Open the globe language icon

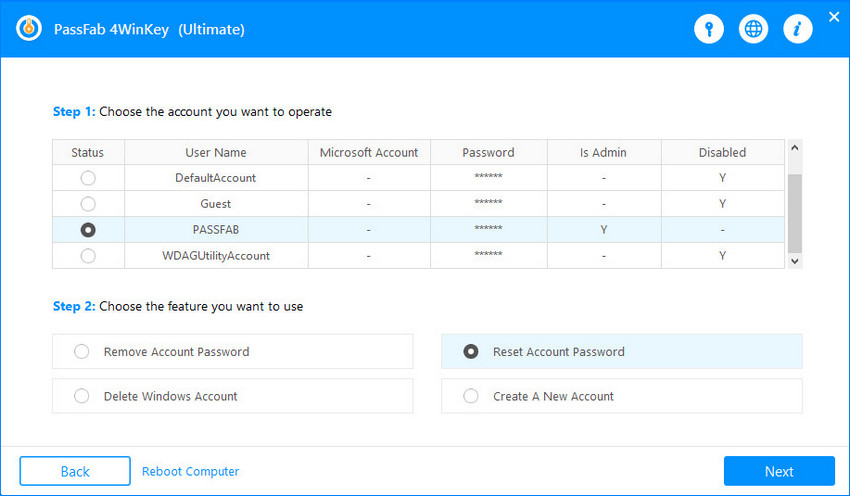753,29
